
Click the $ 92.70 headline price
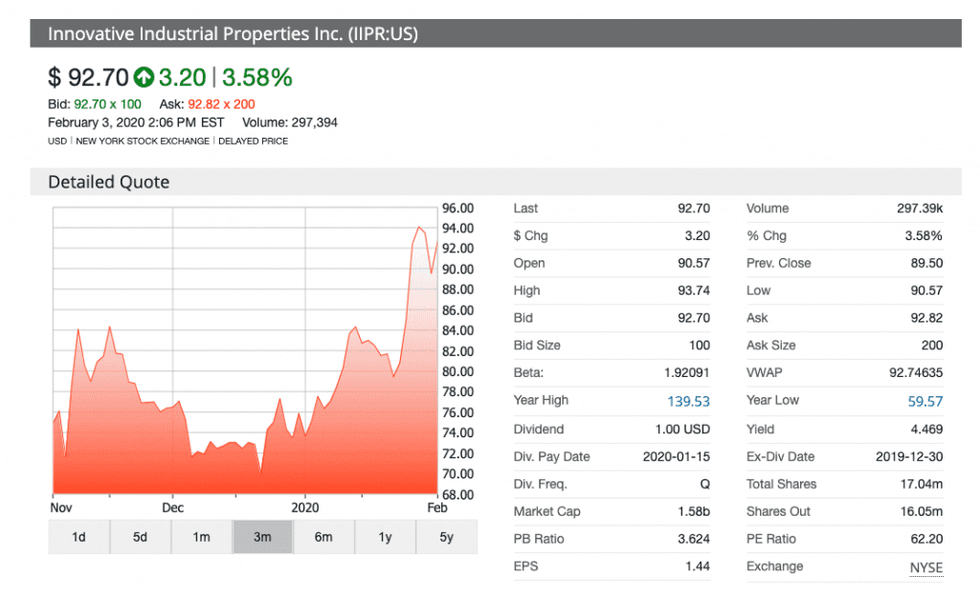88,77
